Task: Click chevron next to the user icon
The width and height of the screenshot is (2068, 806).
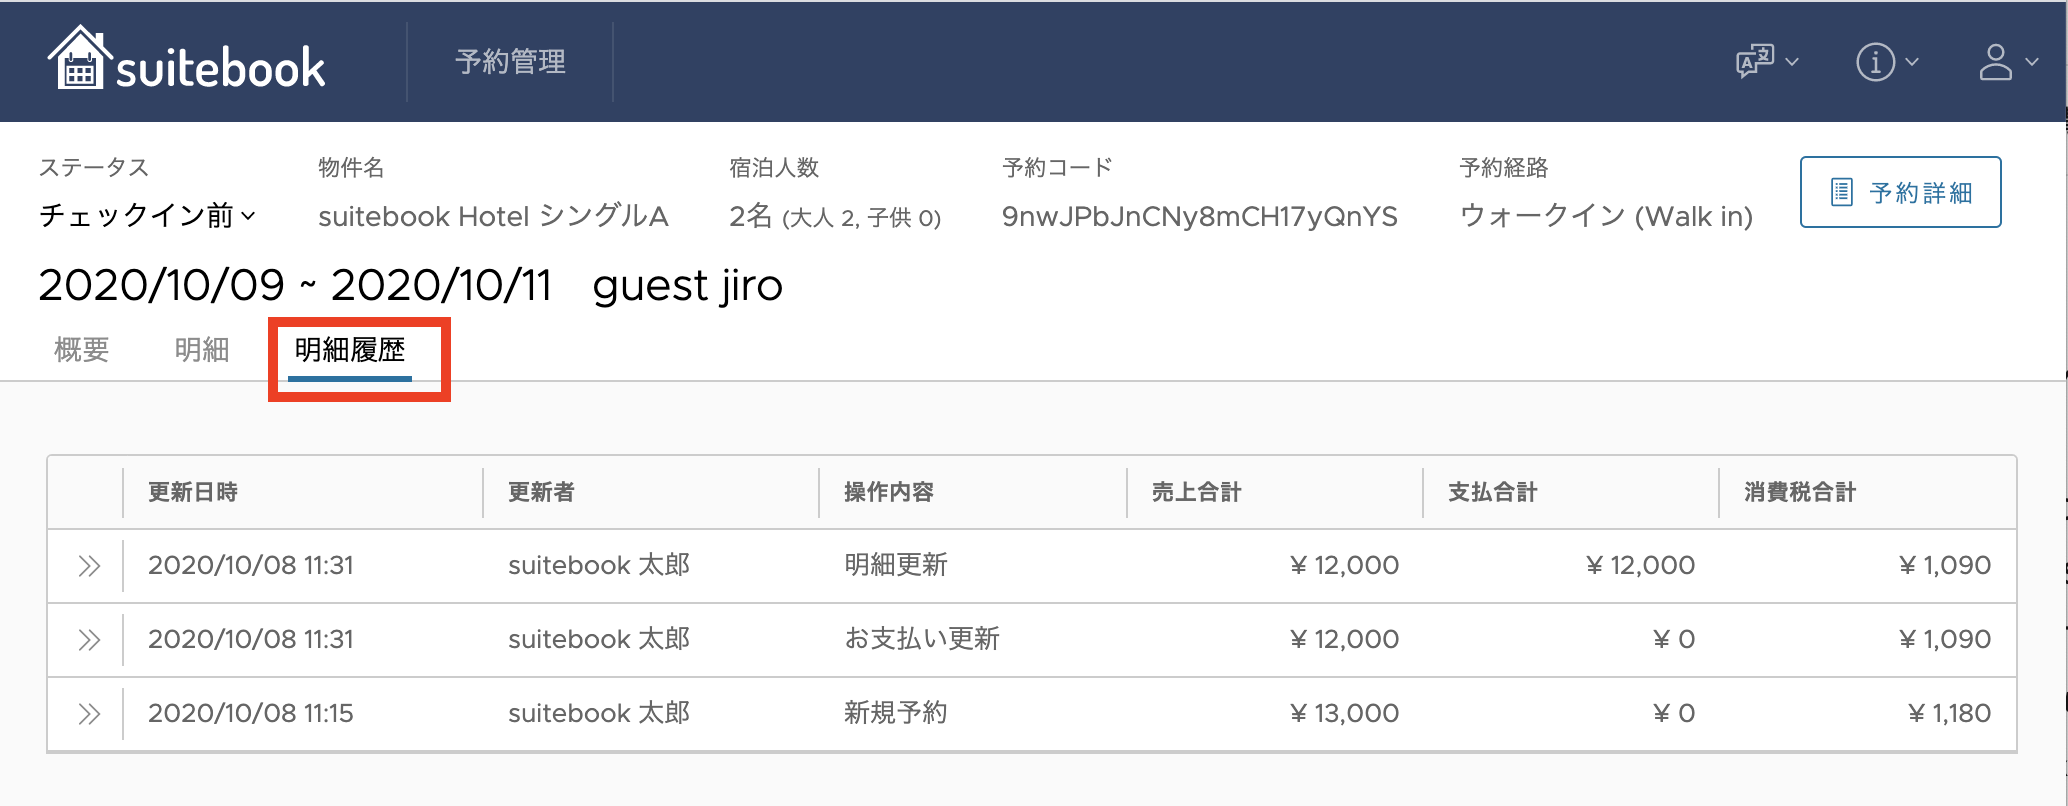Action: pos(2032,62)
